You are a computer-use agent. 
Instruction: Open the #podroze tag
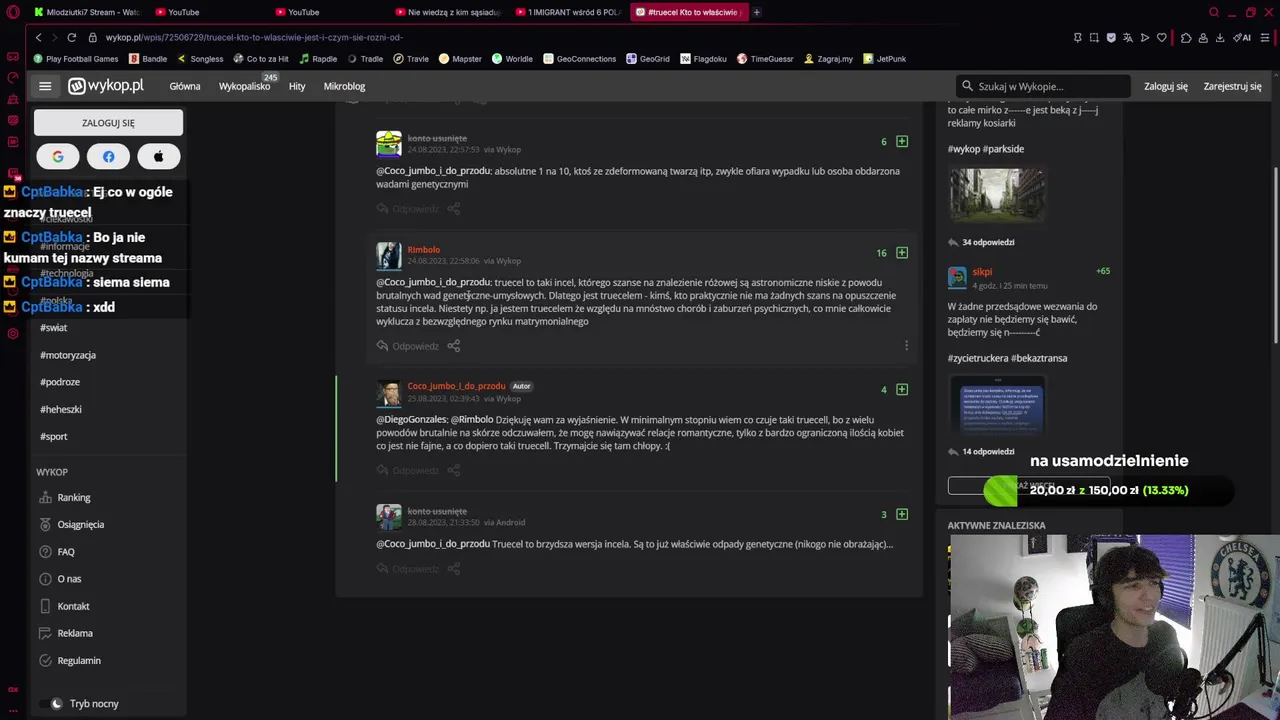tap(60, 382)
